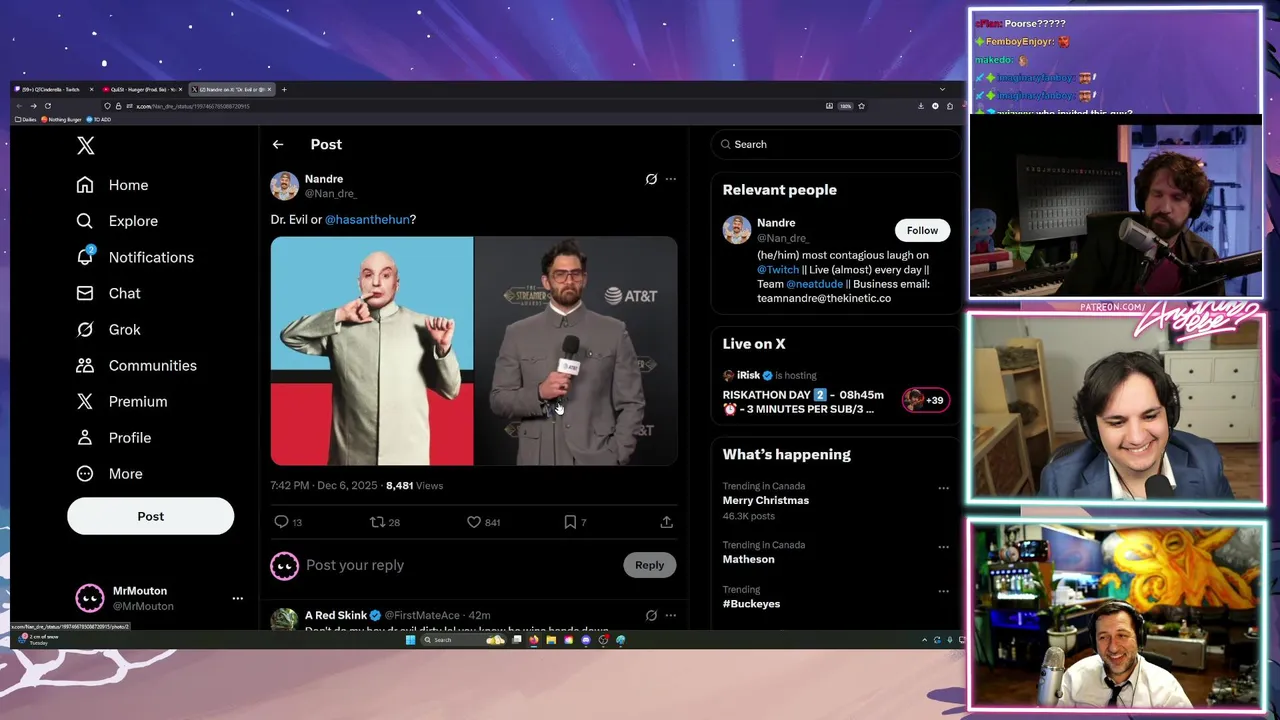Open Firefox from the taskbar
This screenshot has width=1280, height=720.
[x=534, y=640]
